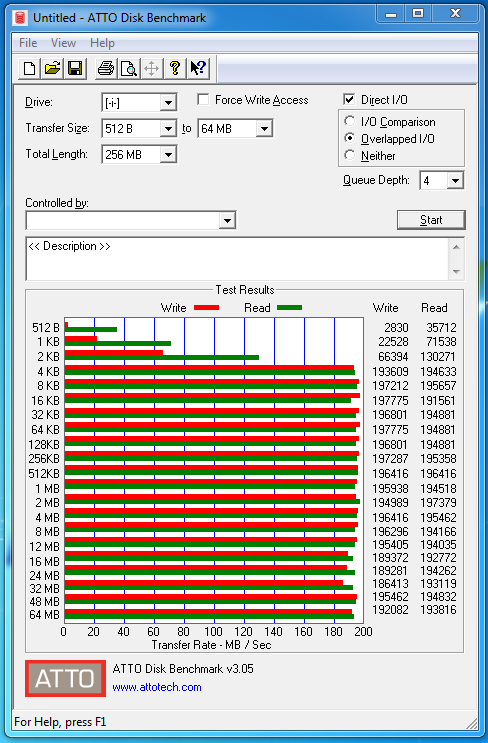This screenshot has height=743, width=488.
Task: Click the ATTO app icon in the title bar
Action: coord(20,18)
